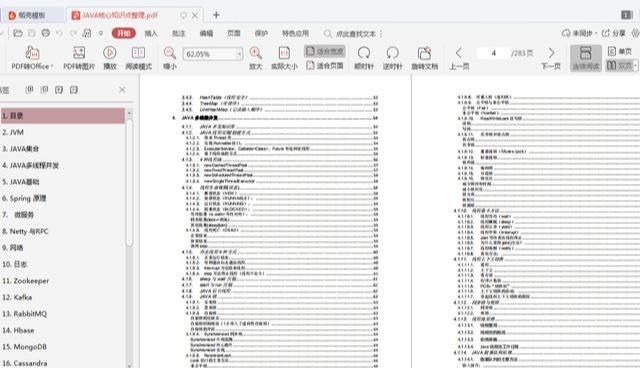The image size is (640, 368).
Task: Switch to 双页 two-page view
Action: click(x=619, y=65)
